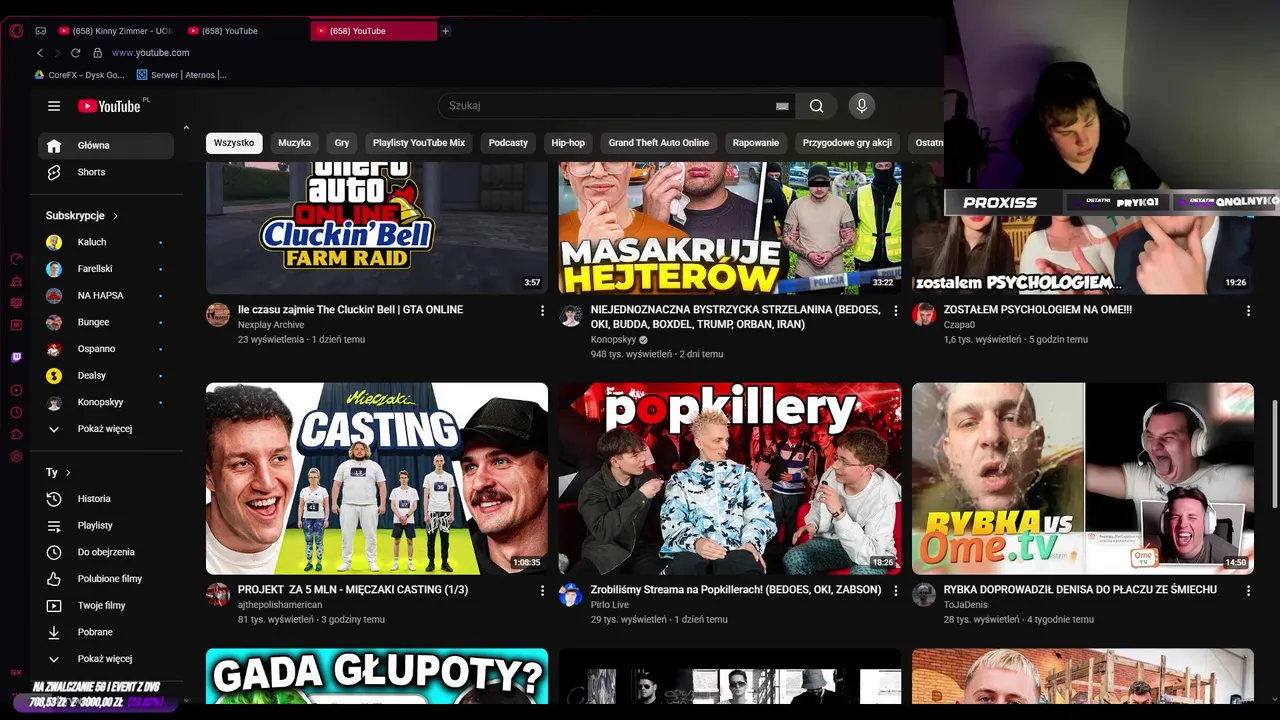
Task: Open GX Control speedometer in Opera sidebar
Action: pos(16,259)
